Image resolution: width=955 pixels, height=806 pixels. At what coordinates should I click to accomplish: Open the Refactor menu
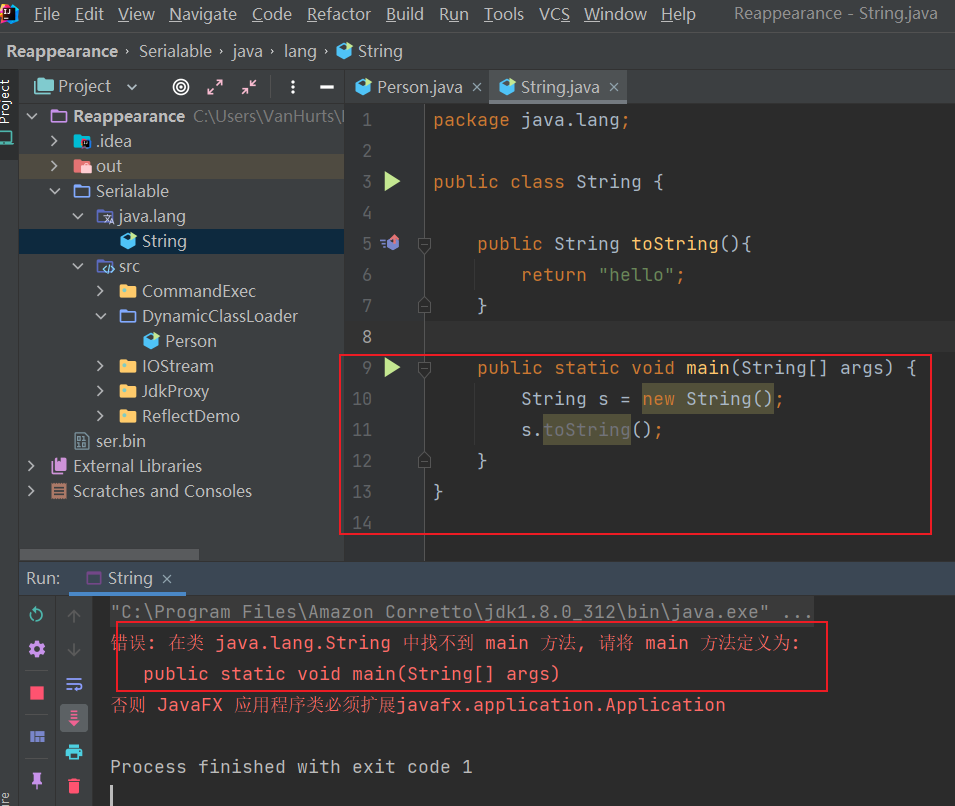point(338,14)
